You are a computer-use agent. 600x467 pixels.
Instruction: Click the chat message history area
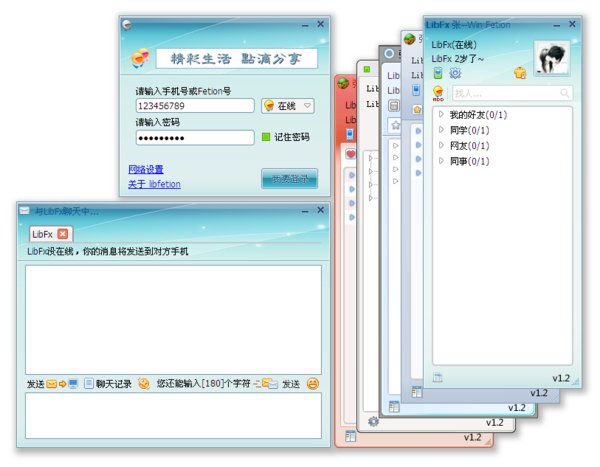click(x=173, y=320)
